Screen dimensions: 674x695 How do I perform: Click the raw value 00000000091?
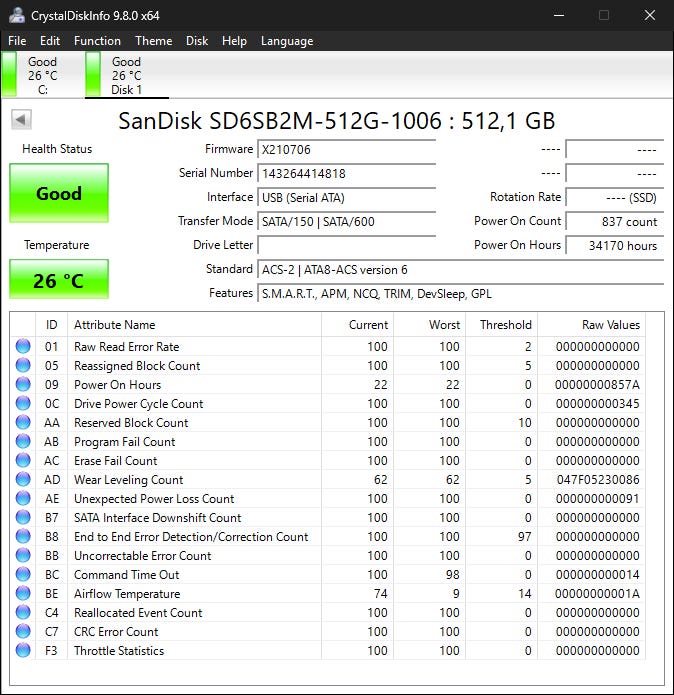(x=597, y=499)
